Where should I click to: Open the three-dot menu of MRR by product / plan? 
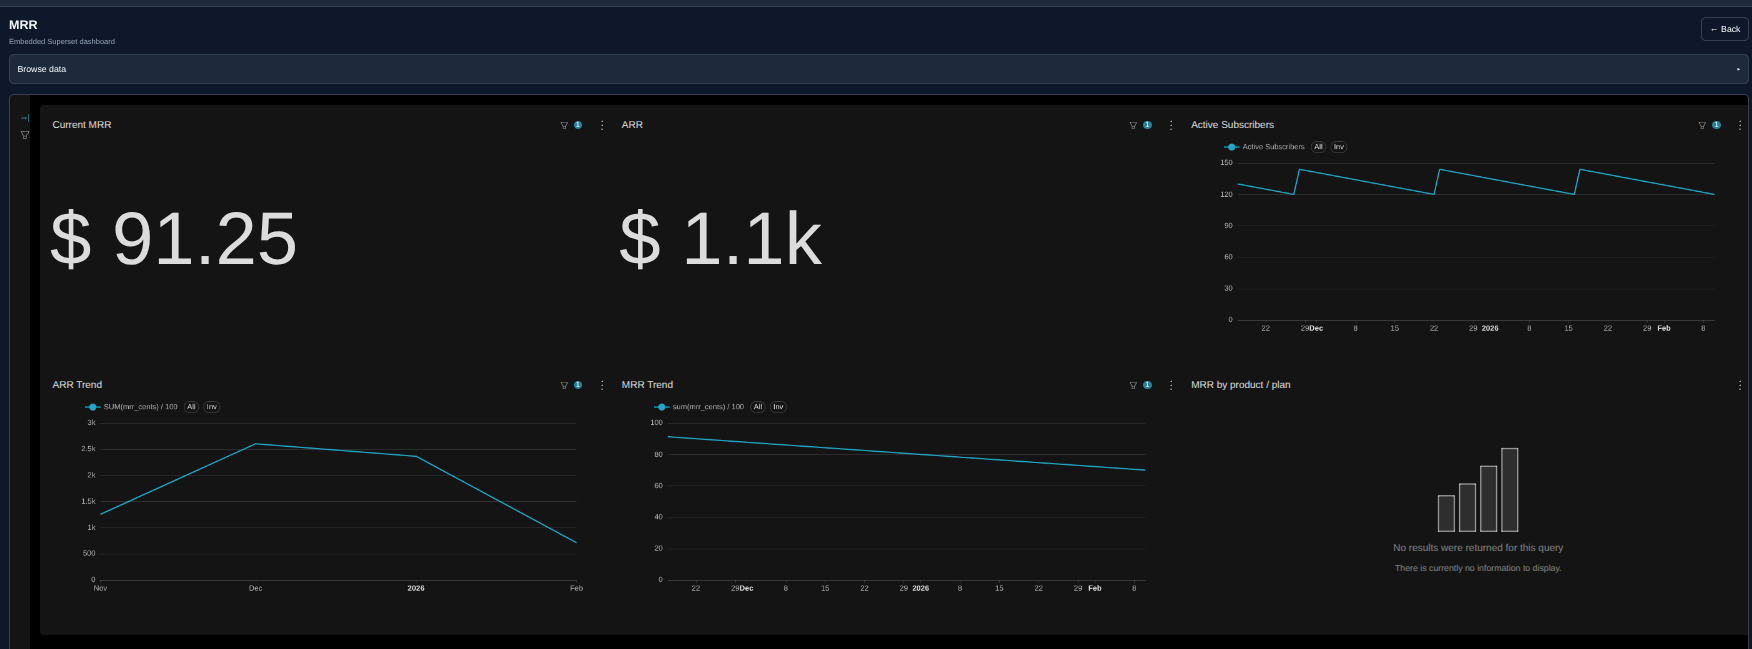click(x=1740, y=385)
